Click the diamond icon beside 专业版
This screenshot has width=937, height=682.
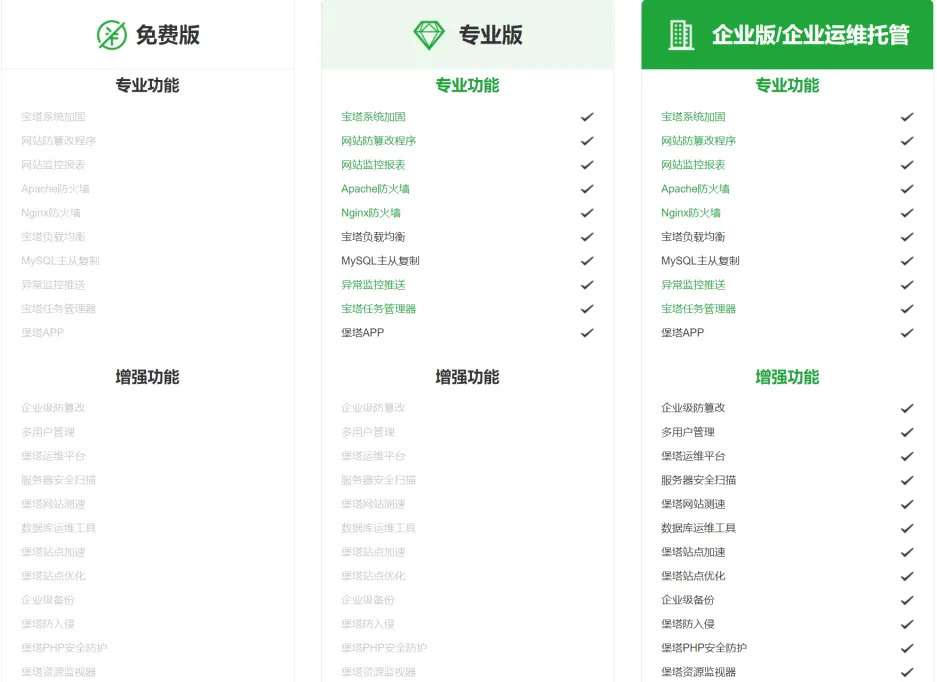430,33
